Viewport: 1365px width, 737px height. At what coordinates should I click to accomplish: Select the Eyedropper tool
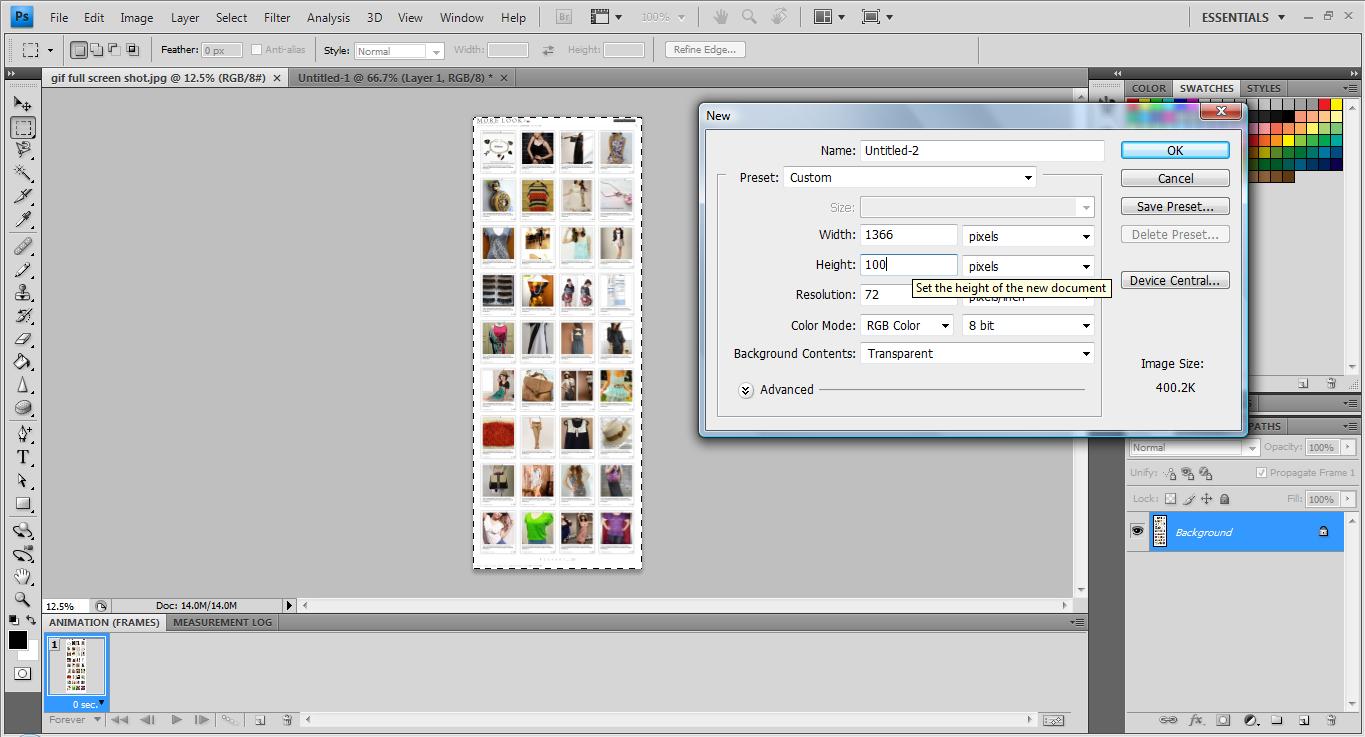pyautogui.click(x=22, y=219)
